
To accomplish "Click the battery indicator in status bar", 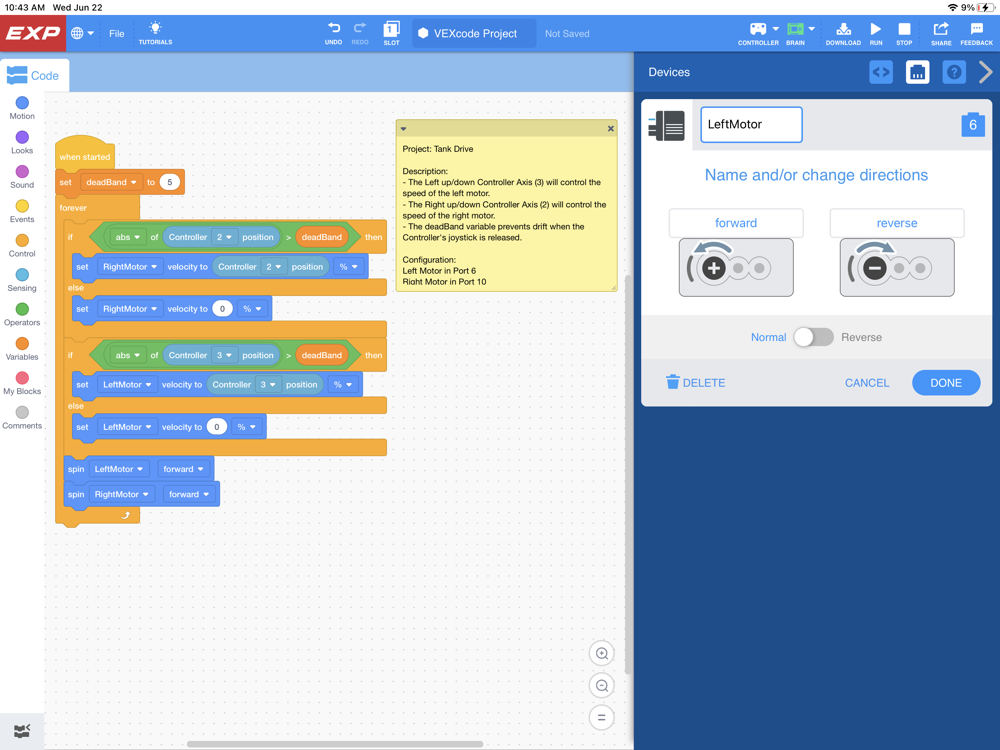I will point(986,8).
